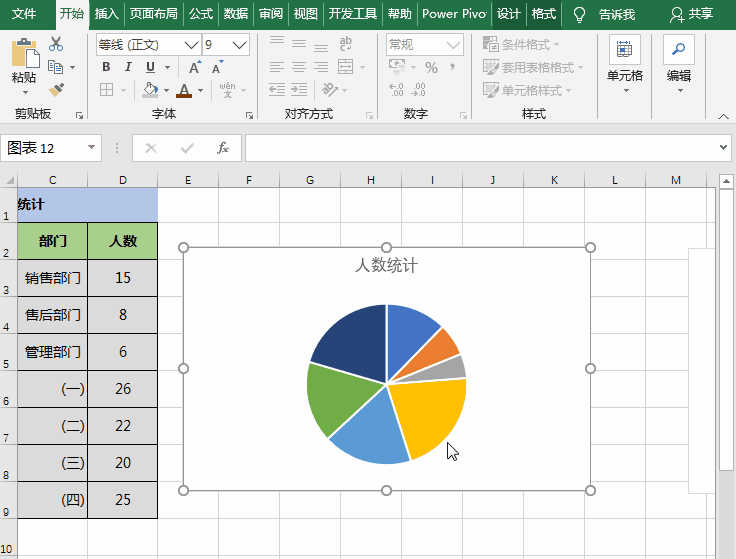Increase decimal places
Screen dimensions: 736x559
pos(397,89)
